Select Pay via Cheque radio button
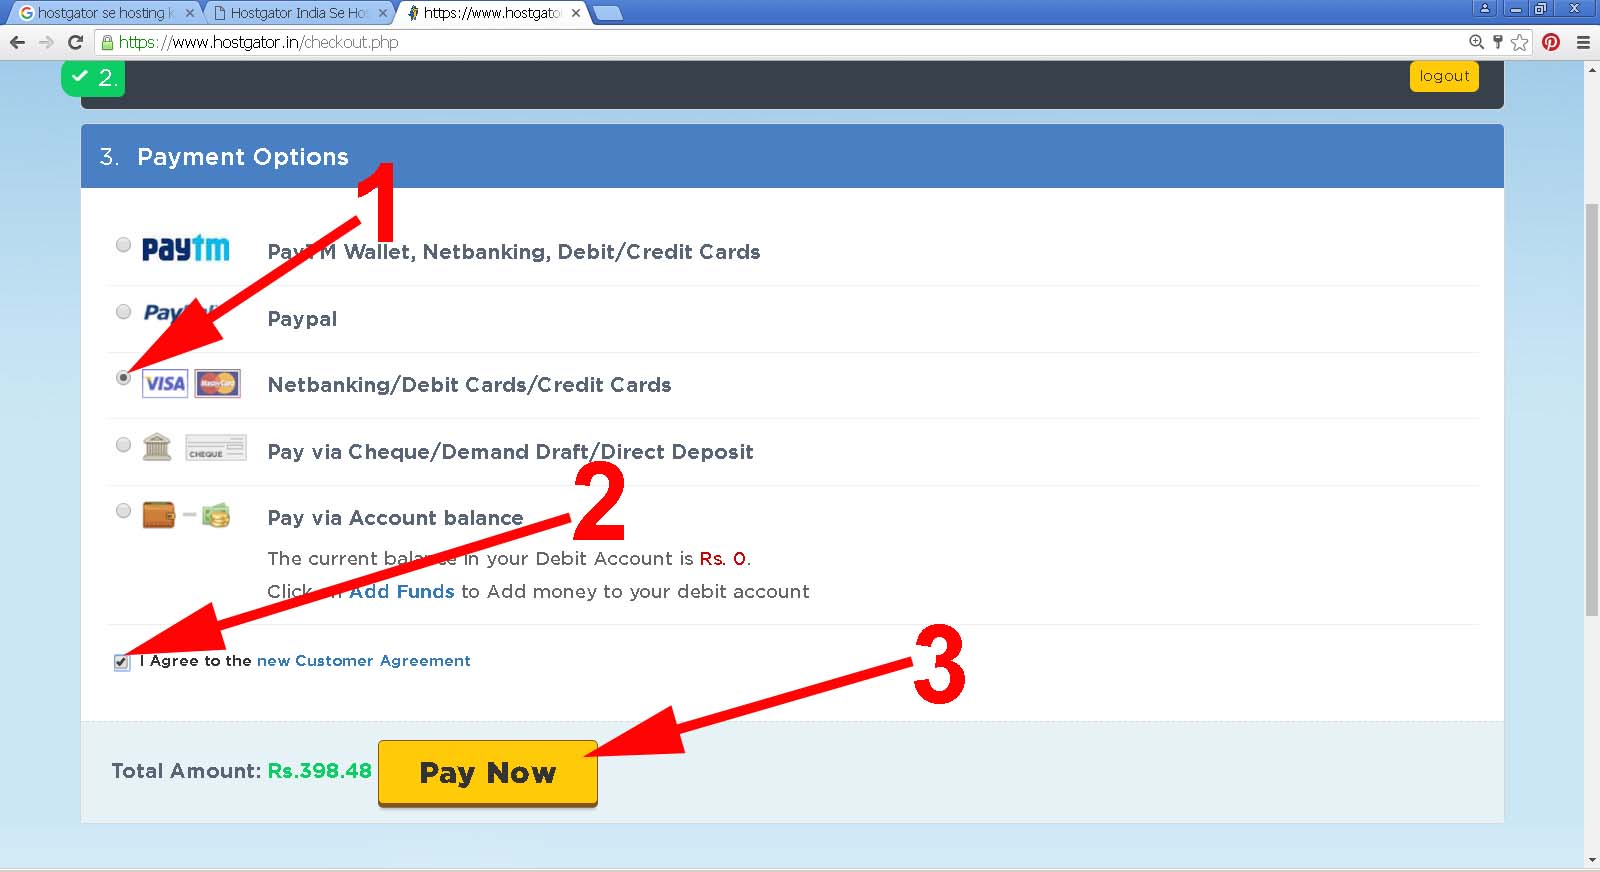 [123, 445]
